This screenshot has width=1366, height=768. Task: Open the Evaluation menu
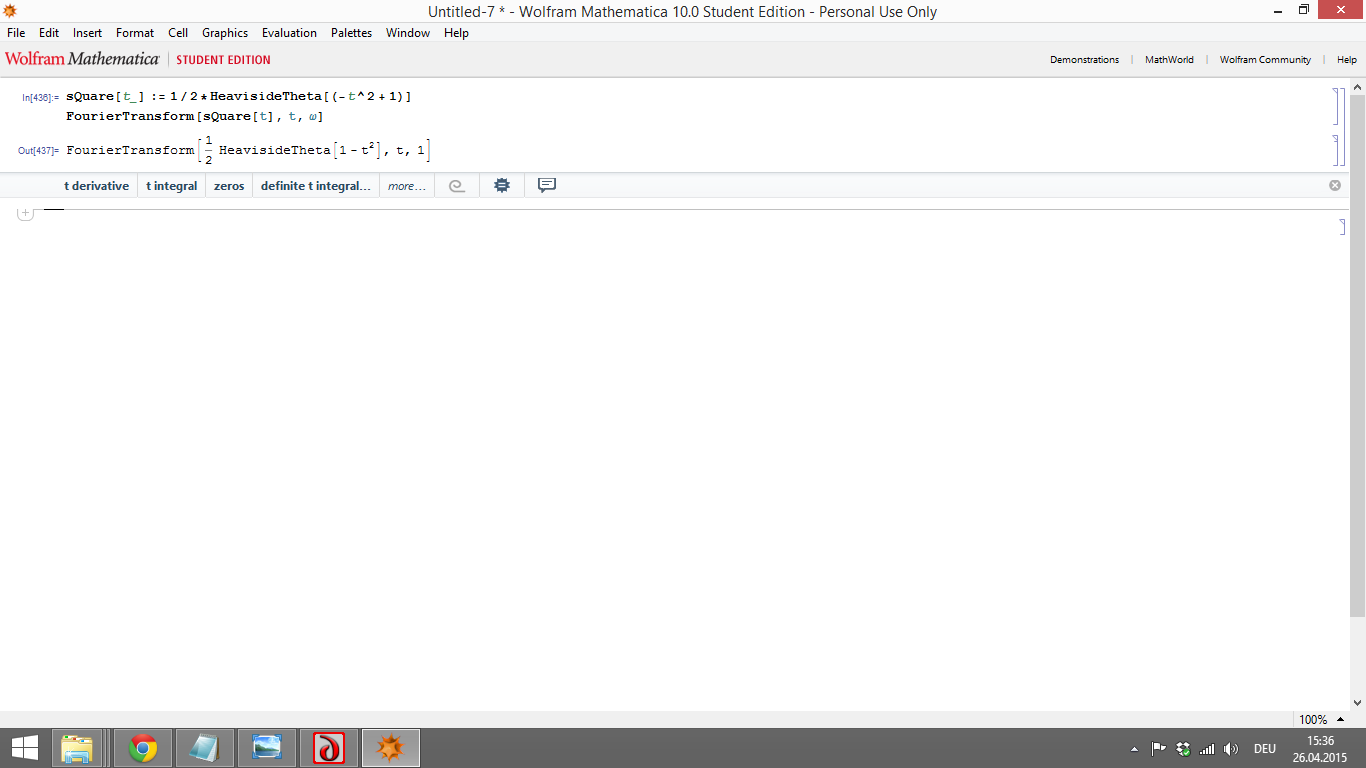(x=289, y=33)
